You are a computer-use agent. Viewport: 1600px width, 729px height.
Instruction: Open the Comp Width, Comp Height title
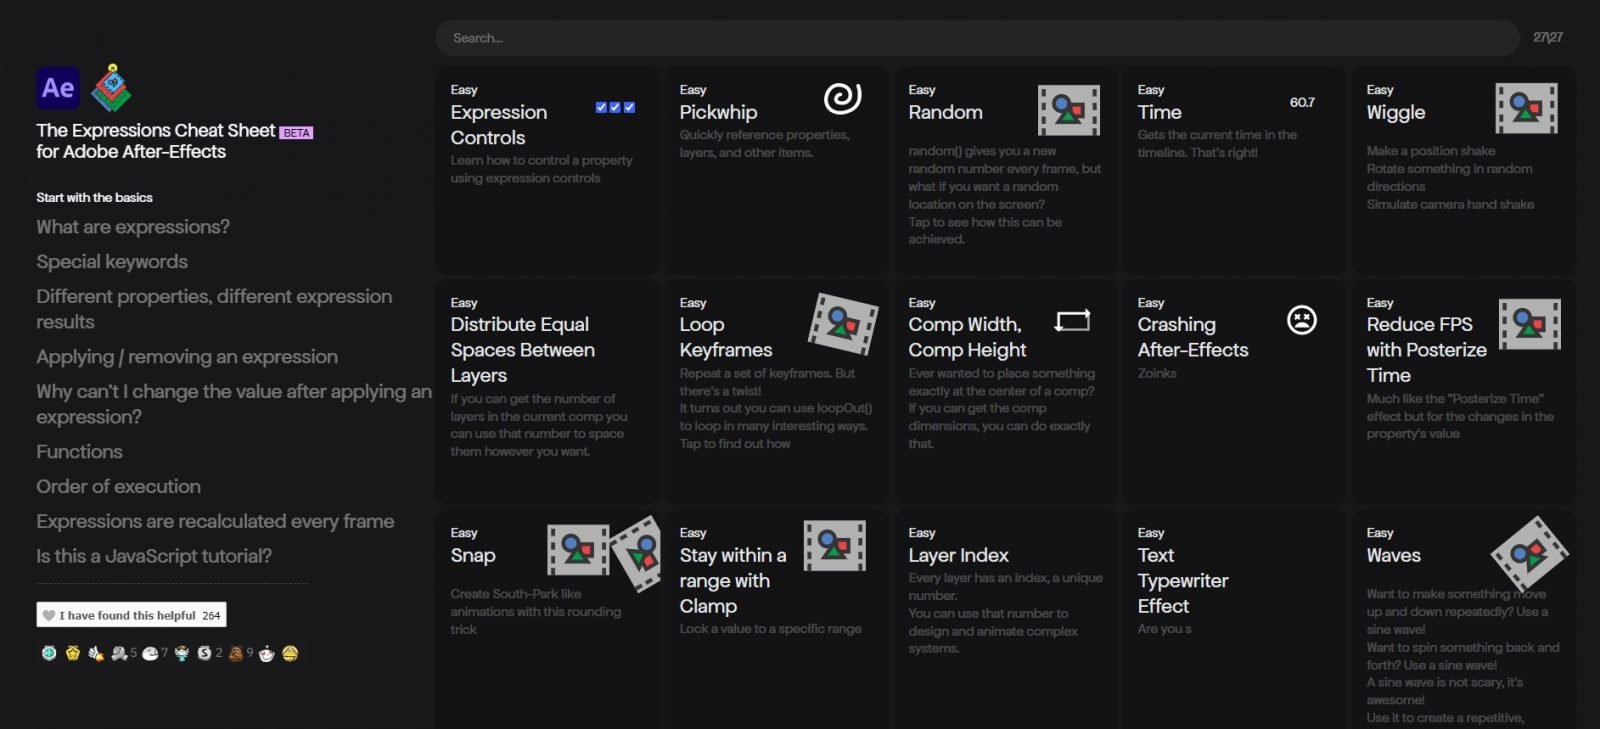[x=967, y=337]
